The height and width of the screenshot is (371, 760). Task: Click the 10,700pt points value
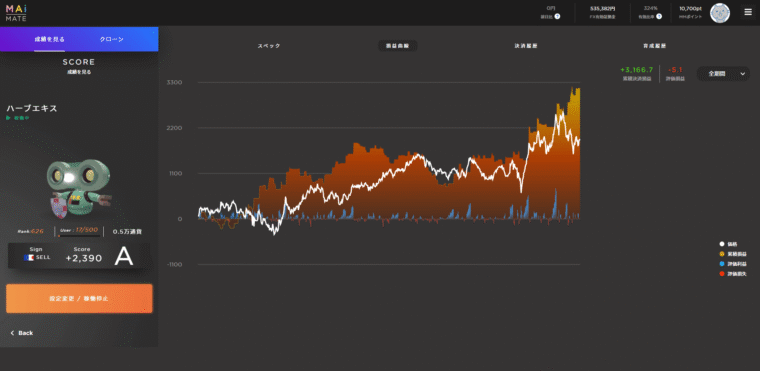691,9
